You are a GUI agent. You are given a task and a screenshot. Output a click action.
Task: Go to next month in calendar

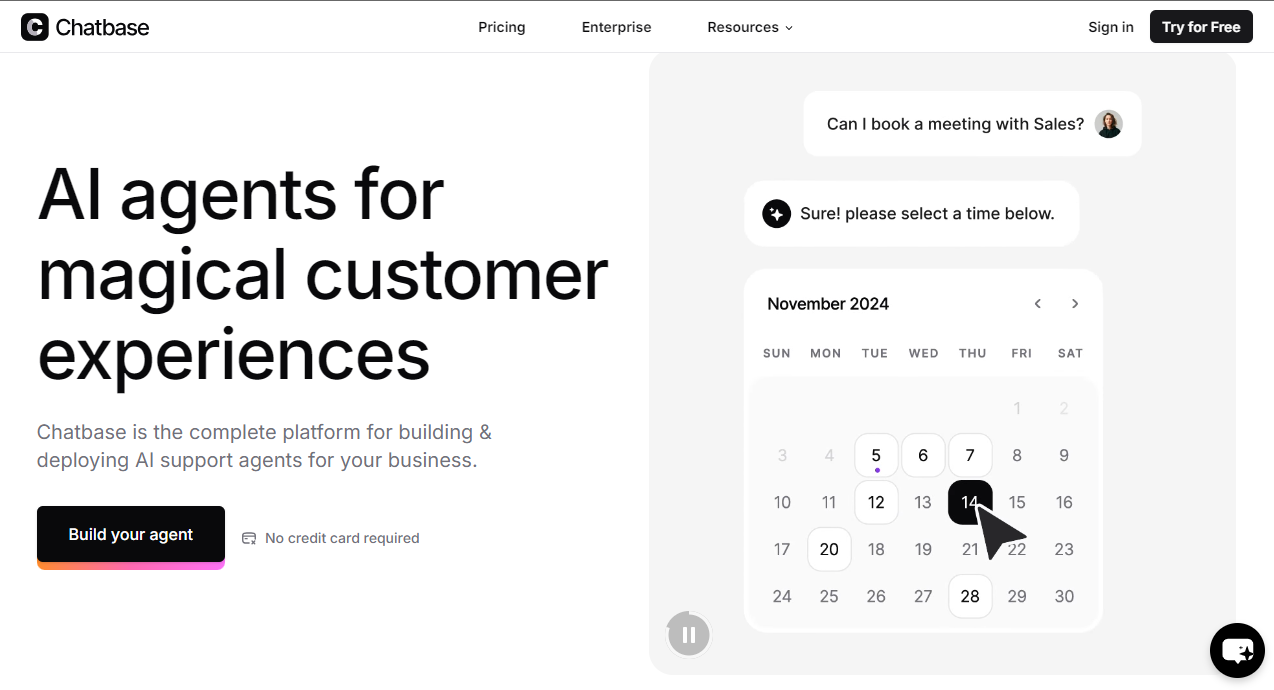(1075, 304)
